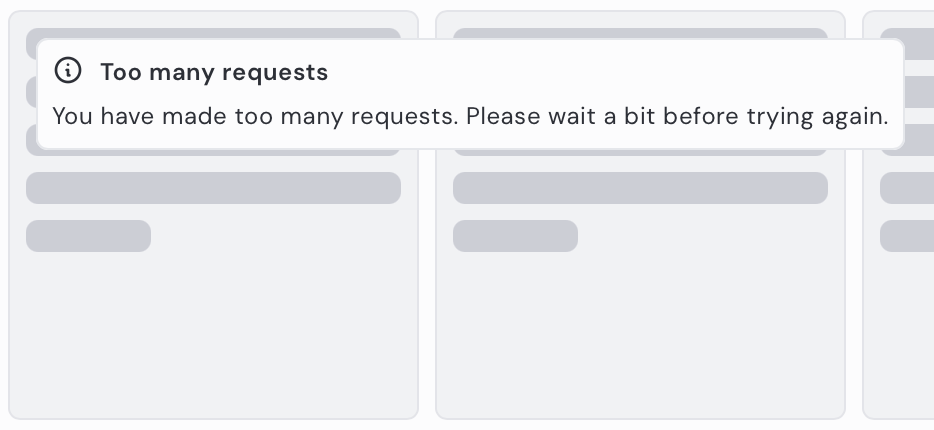
Task: Click third card's third placeholder bar beside toast
Action: click(920, 140)
